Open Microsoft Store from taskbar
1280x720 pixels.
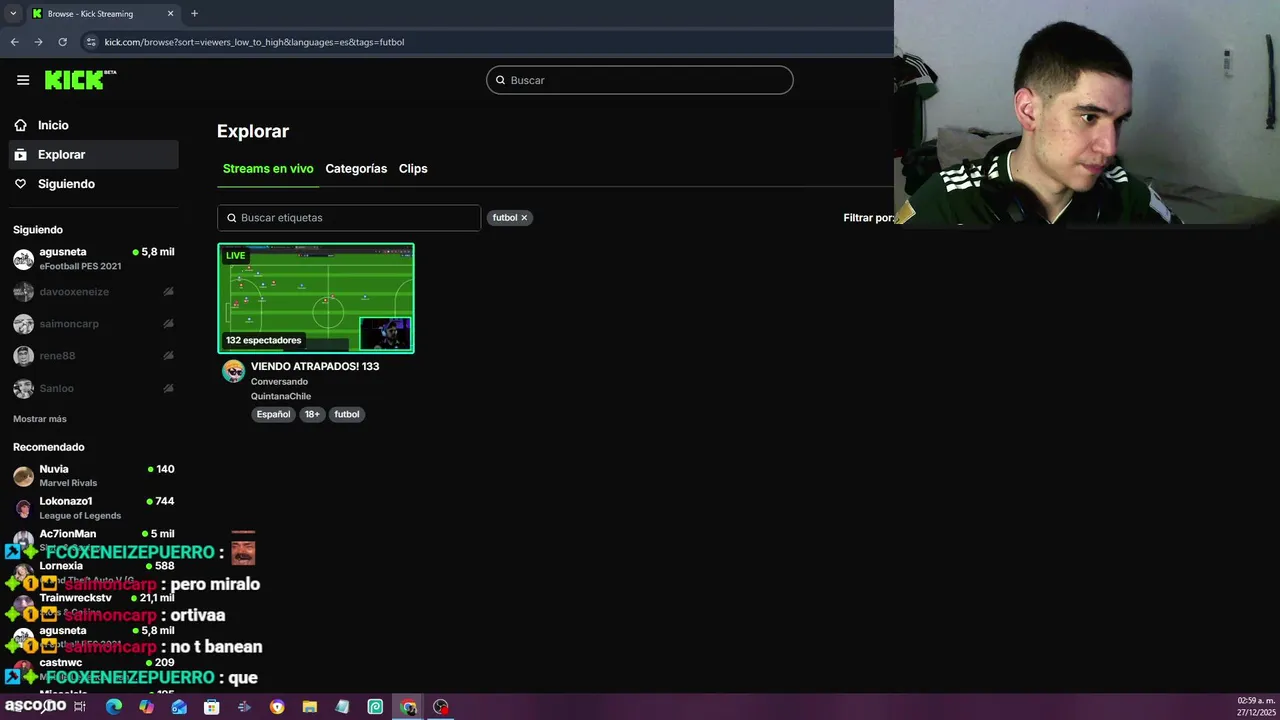tap(212, 707)
